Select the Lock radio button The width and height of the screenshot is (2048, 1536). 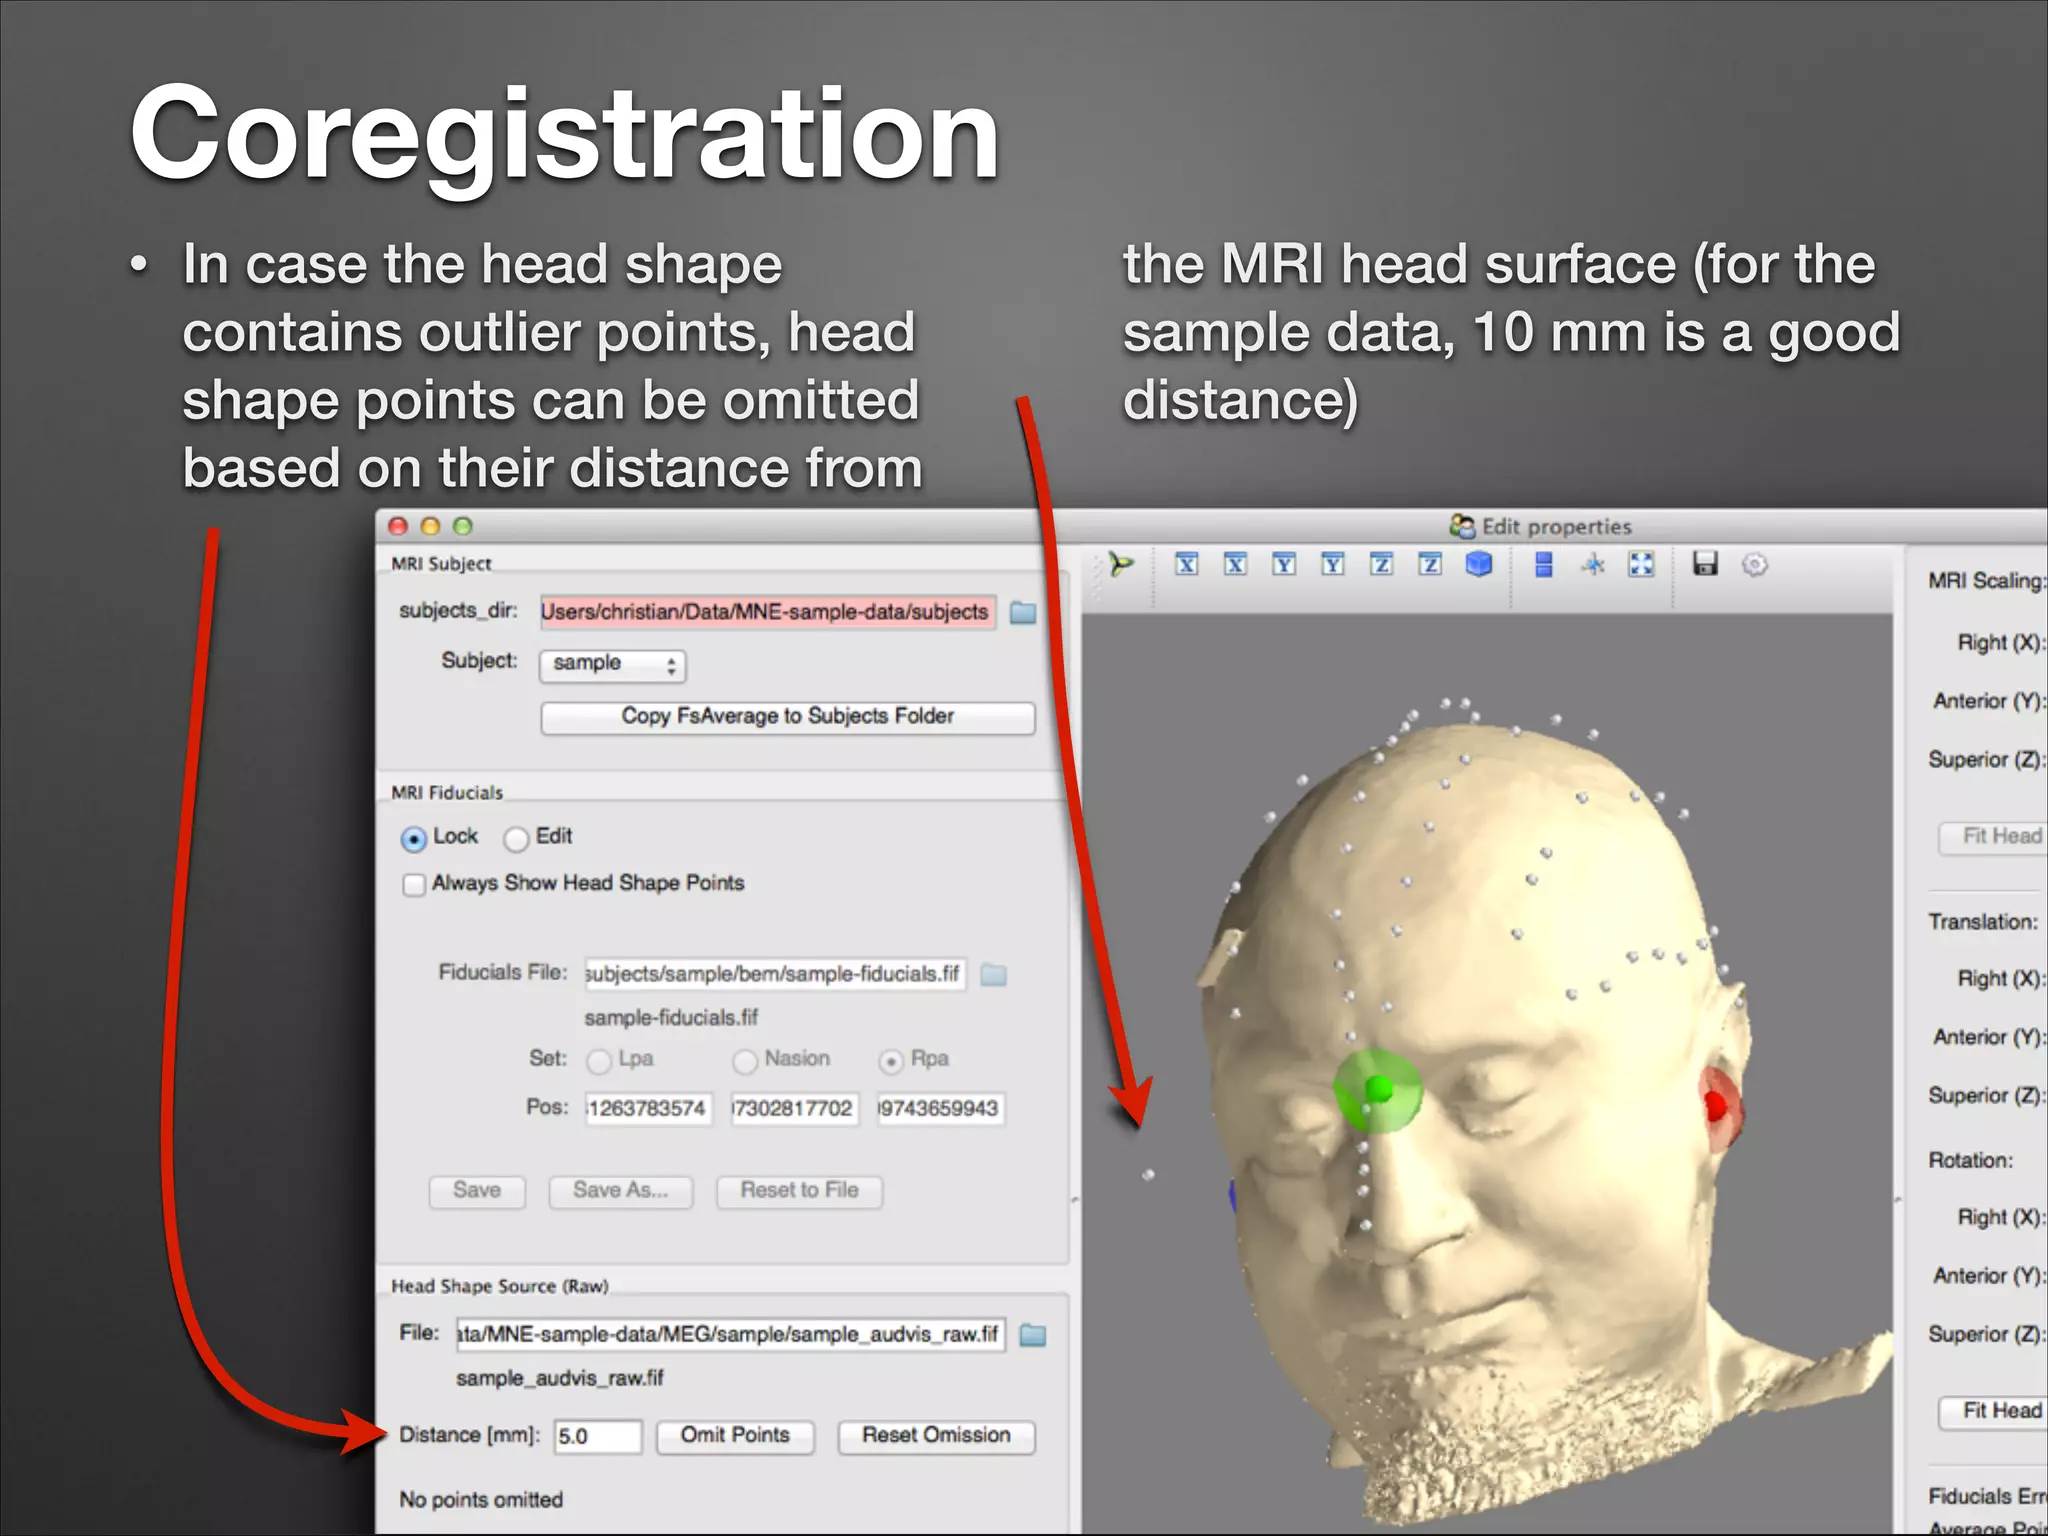click(413, 839)
